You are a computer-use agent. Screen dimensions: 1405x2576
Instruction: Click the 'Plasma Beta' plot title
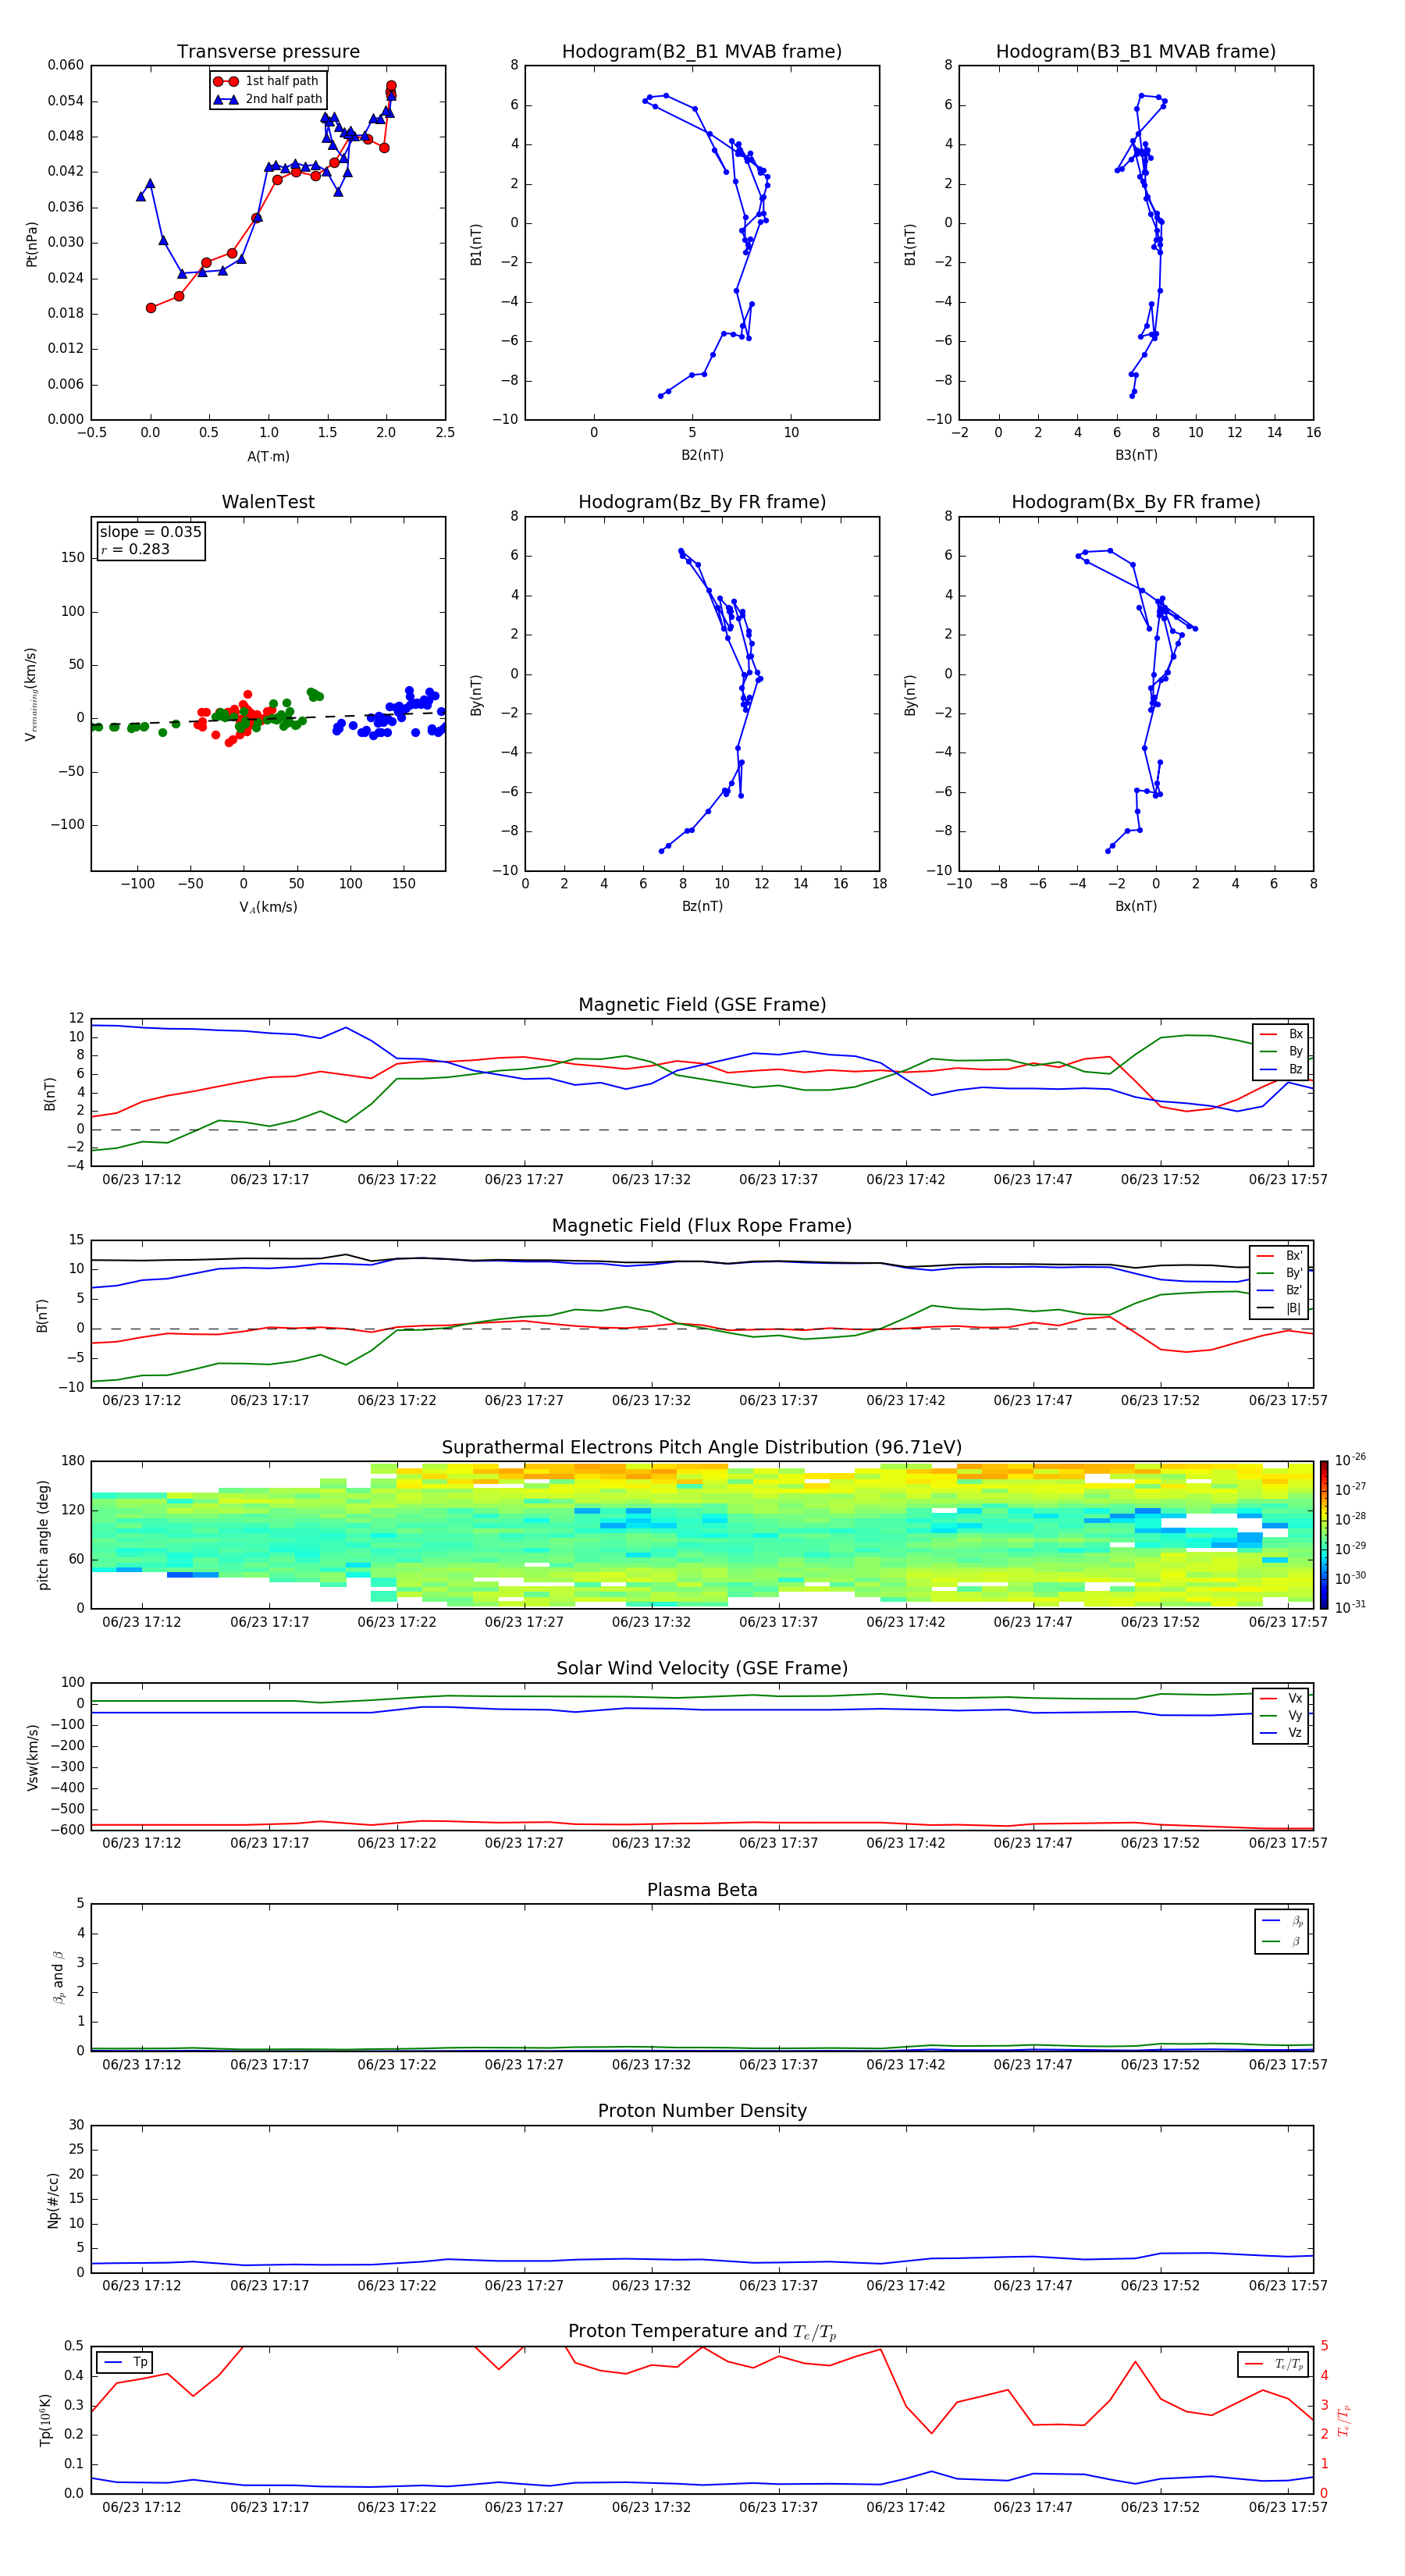702,1890
